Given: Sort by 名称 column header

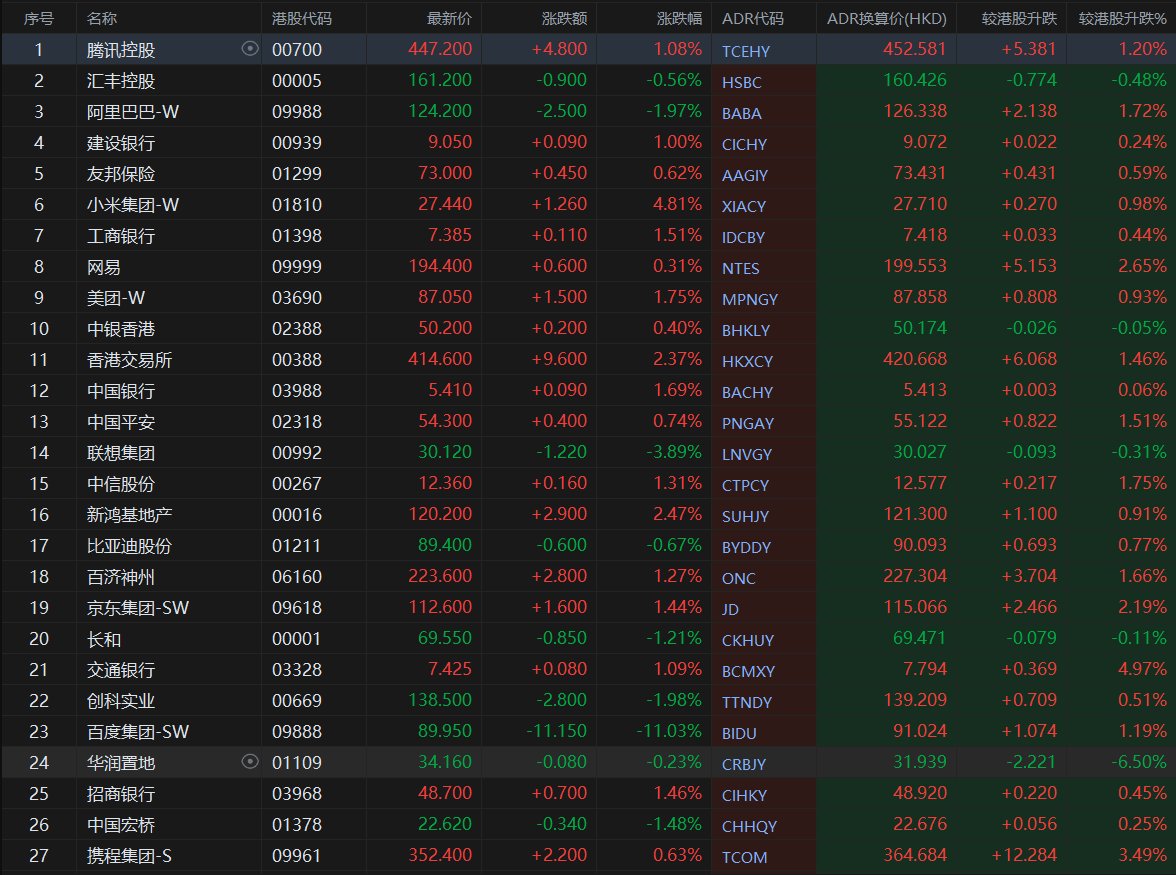Looking at the screenshot, I should coord(102,19).
